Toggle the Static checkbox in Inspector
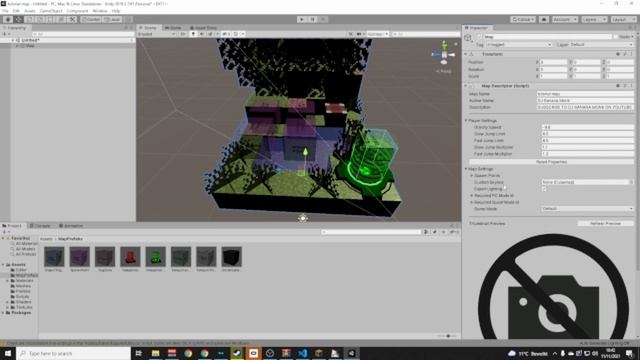 pyautogui.click(x=616, y=37)
